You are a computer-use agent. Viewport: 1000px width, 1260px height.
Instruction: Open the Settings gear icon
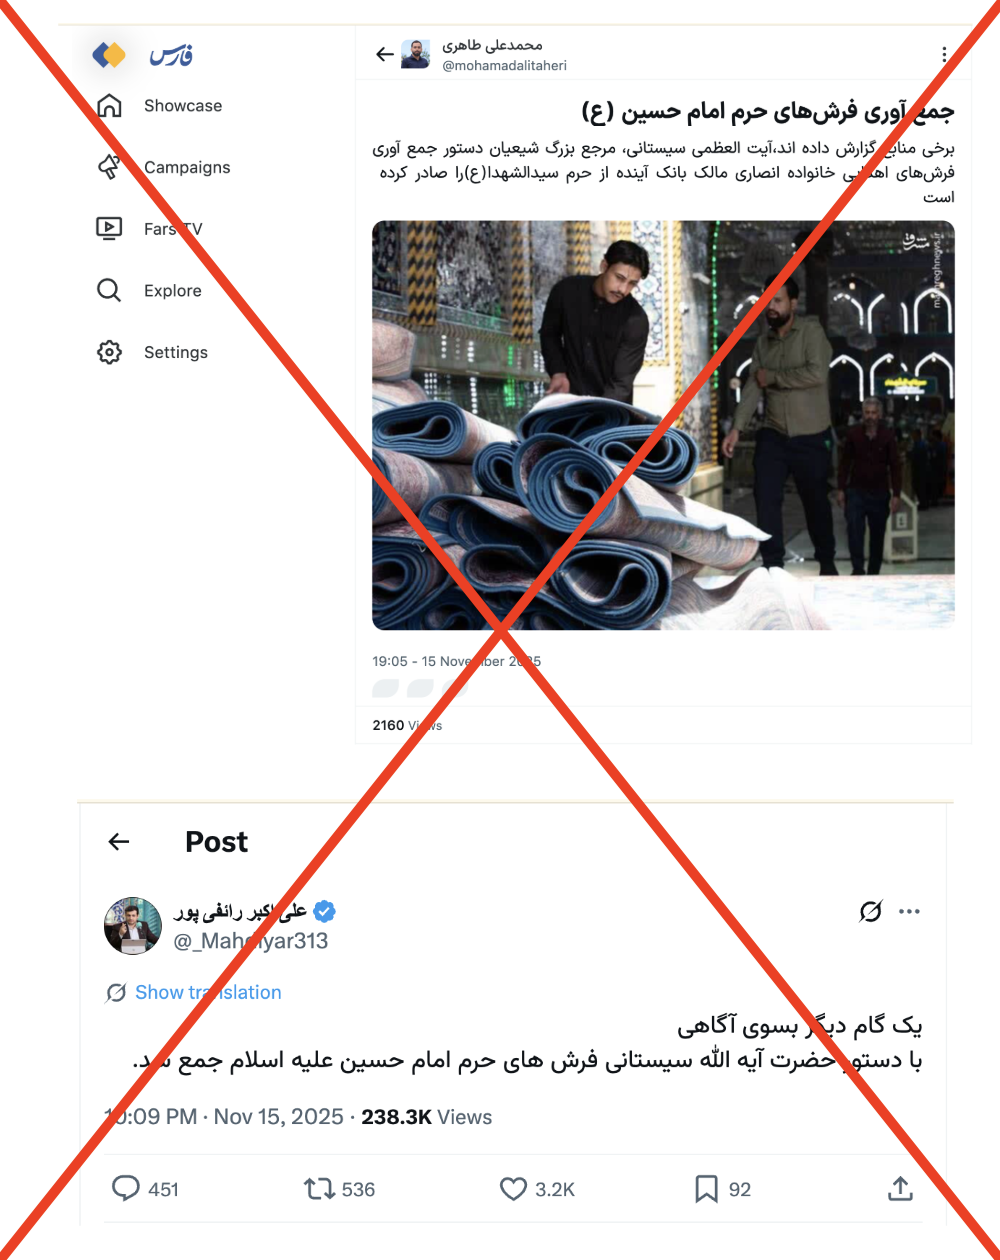109,352
